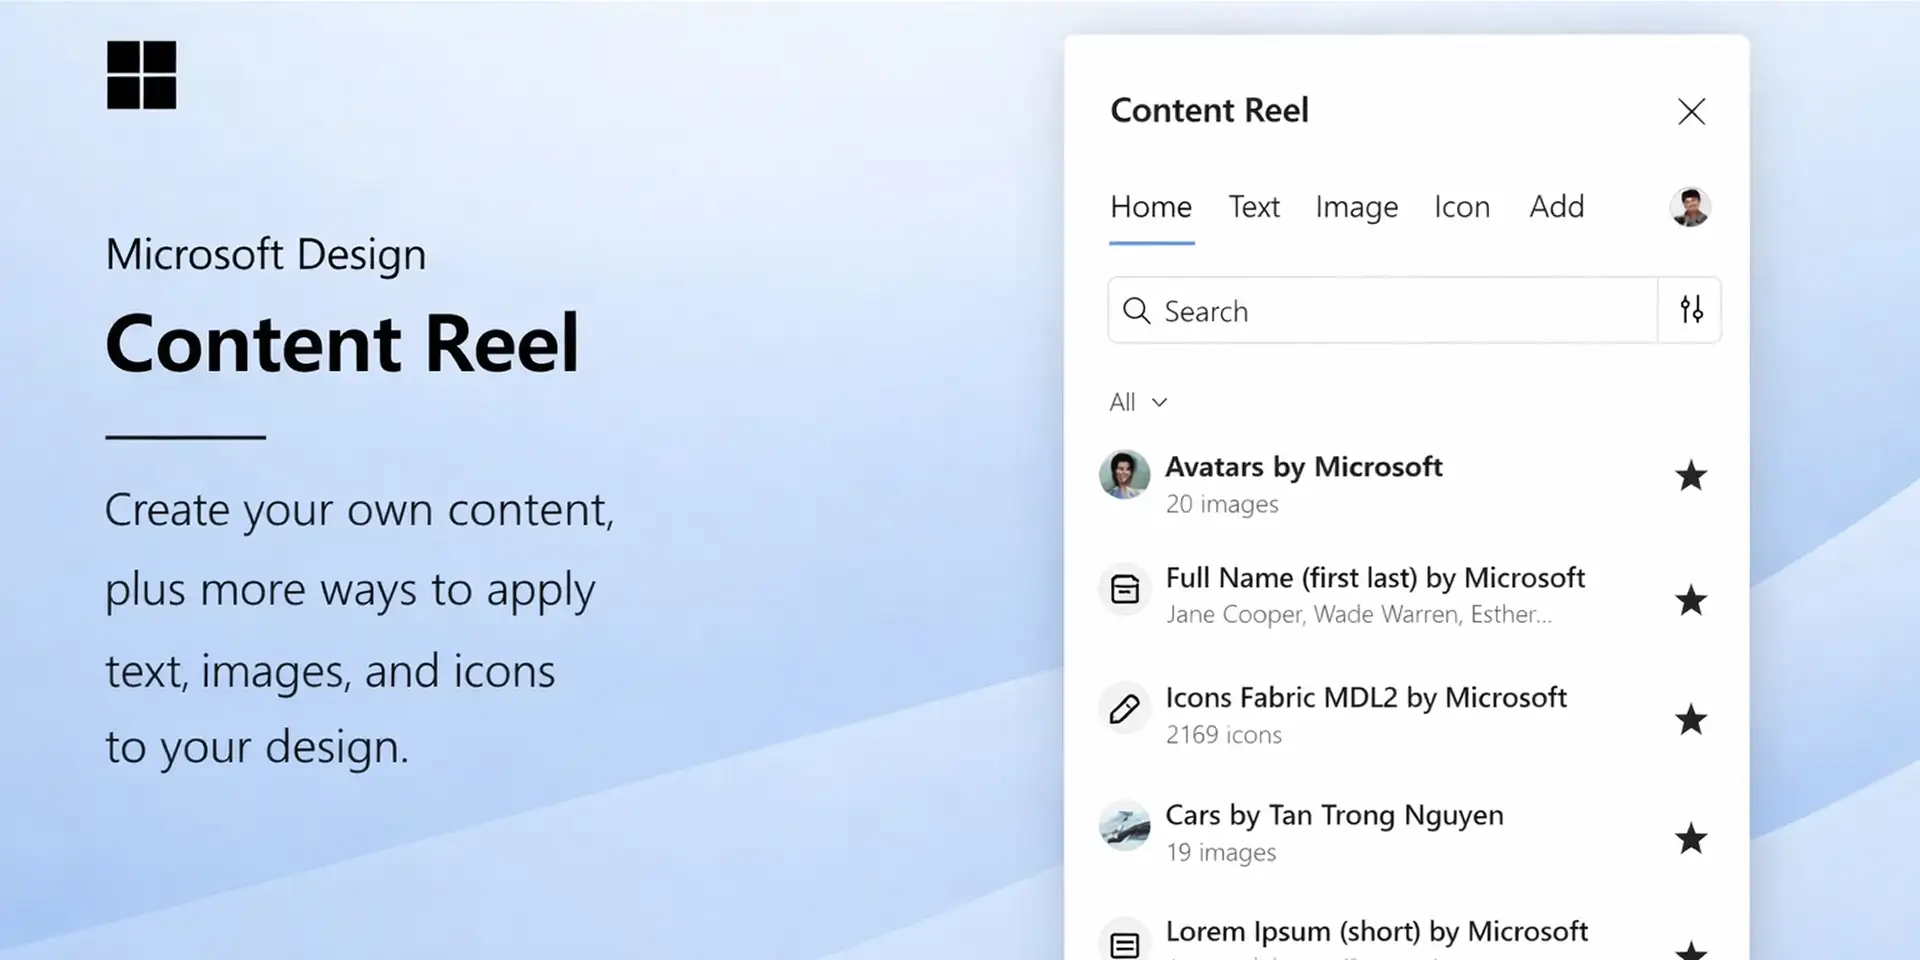Click the Lorem Ipsum text collection icon
This screenshot has height=960, width=1920.
[1125, 942]
